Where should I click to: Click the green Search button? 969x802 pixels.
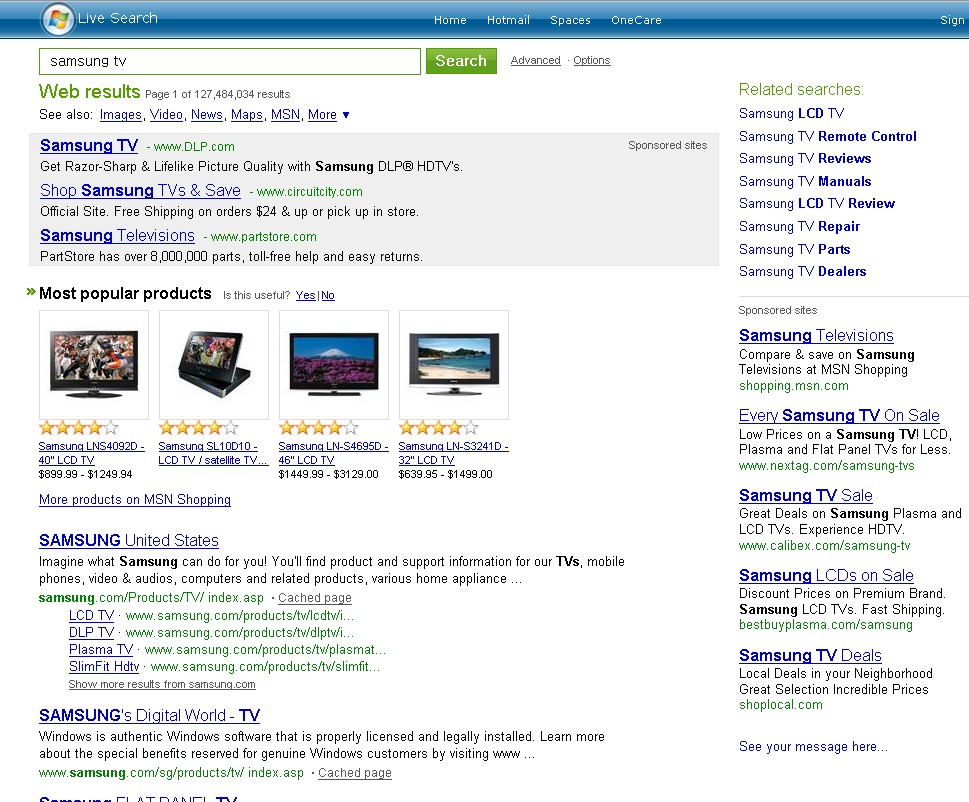(461, 61)
